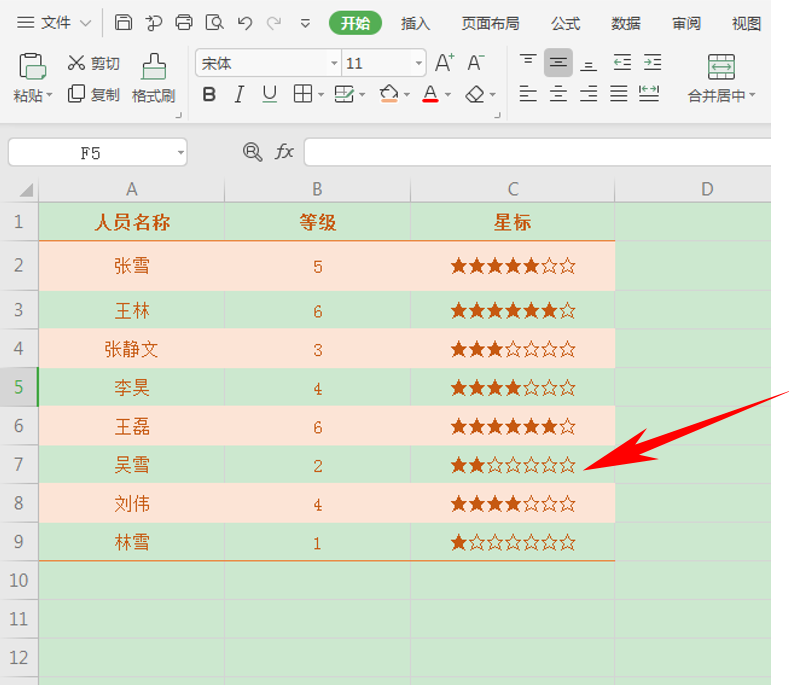
Task: Click the distributed alignment icon
Action: click(x=649, y=94)
